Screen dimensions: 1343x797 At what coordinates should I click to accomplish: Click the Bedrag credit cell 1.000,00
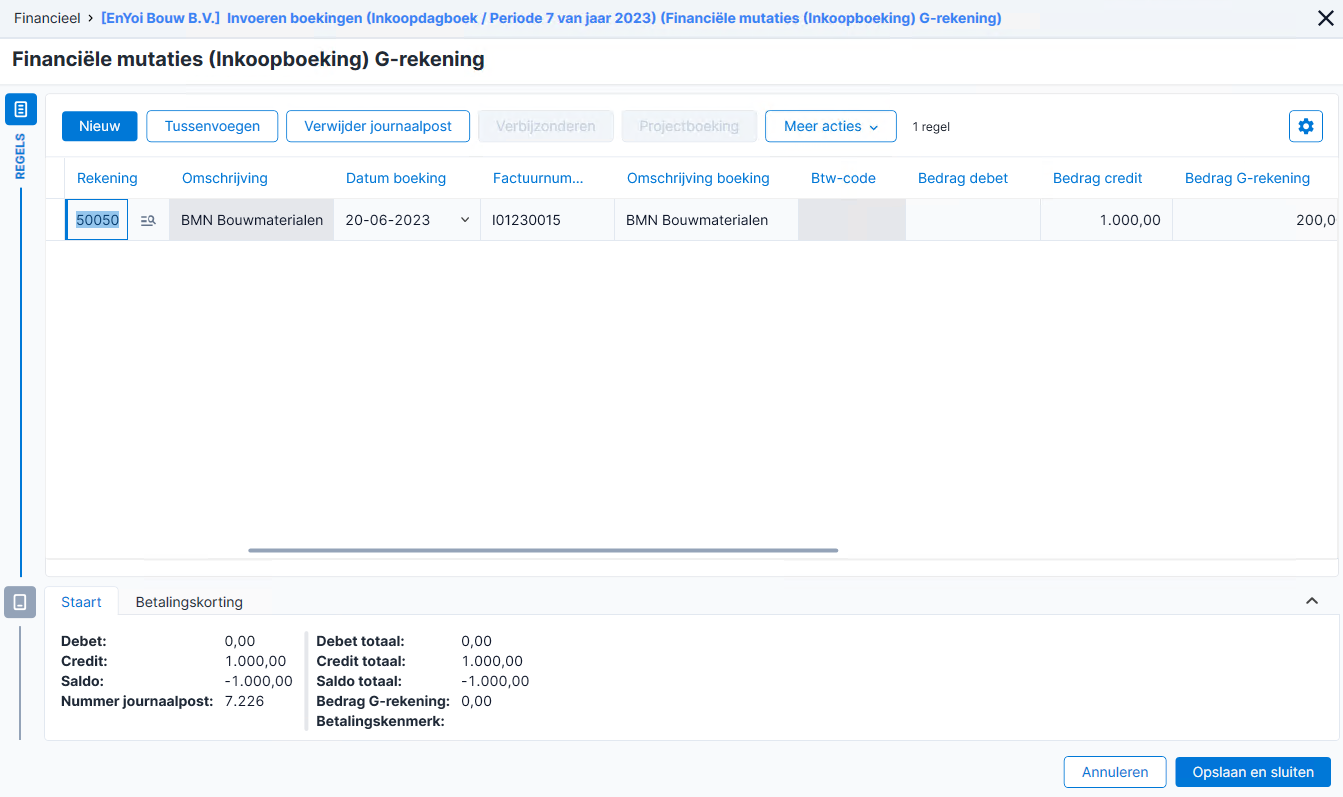1106,220
